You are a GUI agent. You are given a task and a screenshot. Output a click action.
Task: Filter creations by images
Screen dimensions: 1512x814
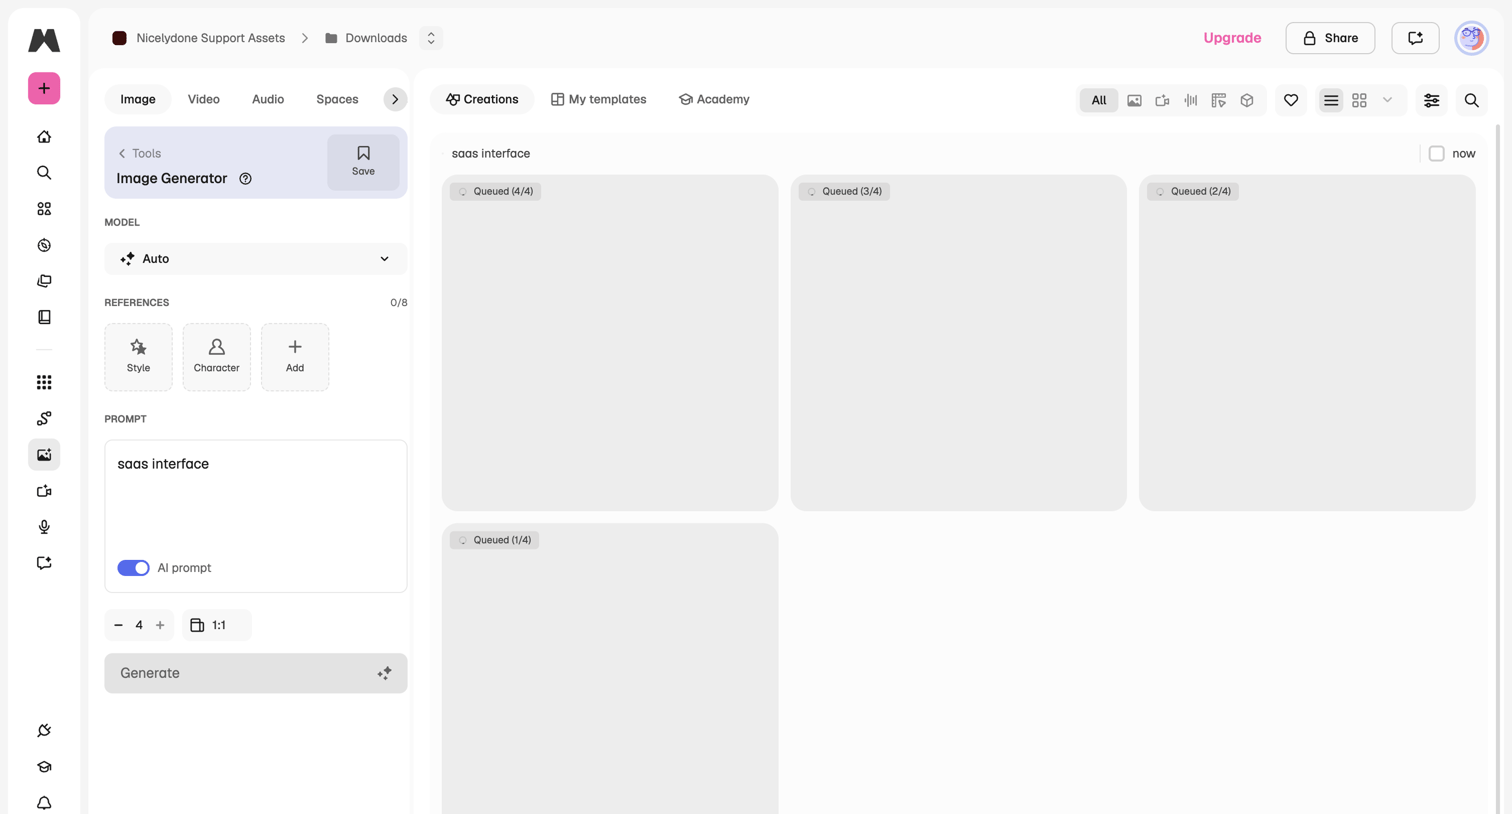coord(1134,100)
